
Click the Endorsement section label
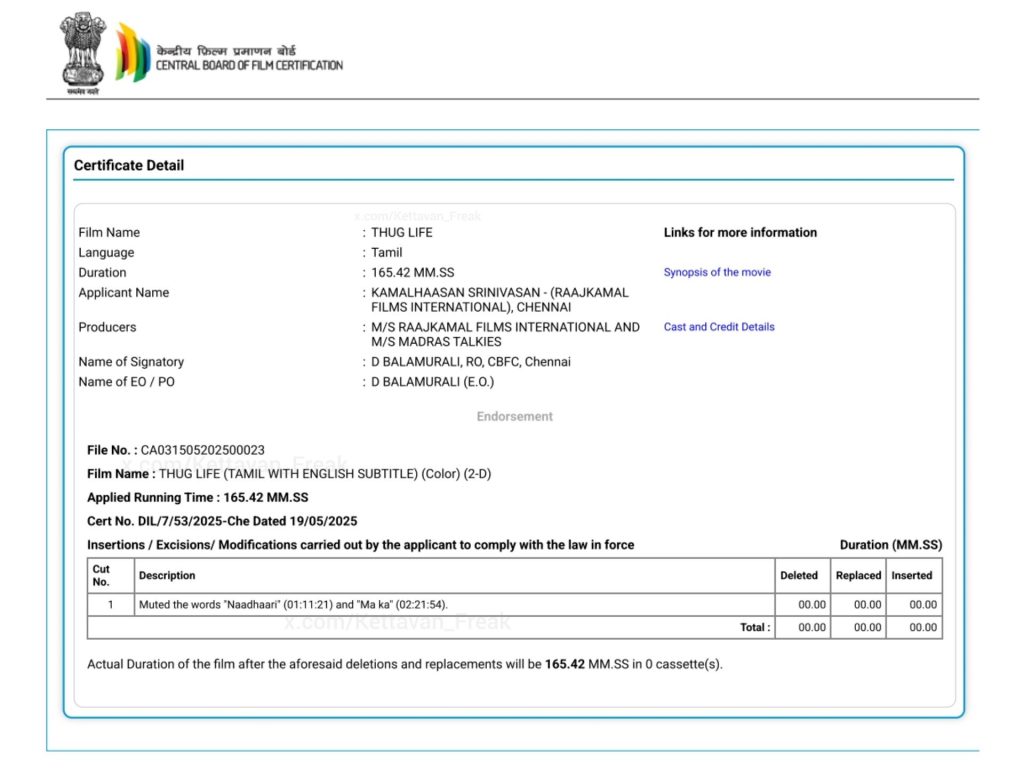pos(514,416)
